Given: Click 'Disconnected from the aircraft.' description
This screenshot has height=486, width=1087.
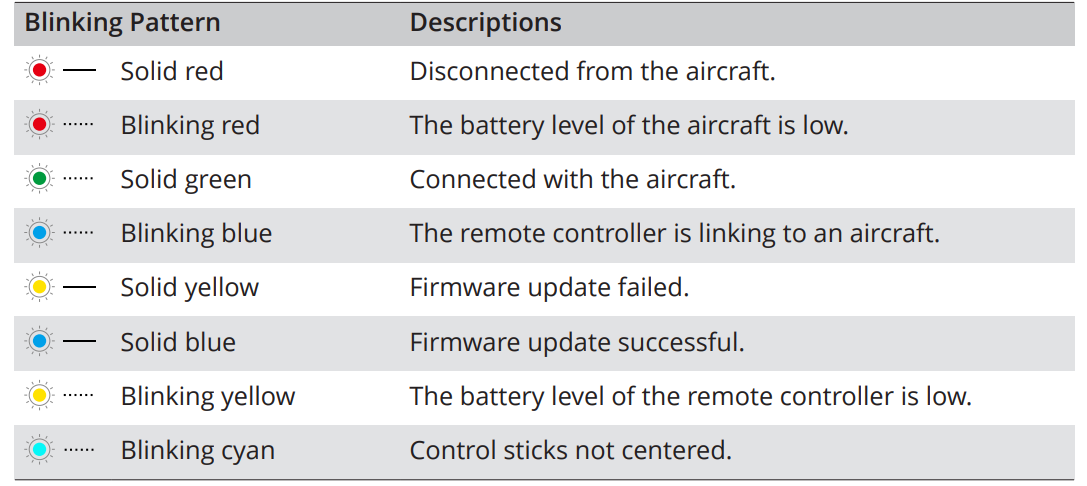Looking at the screenshot, I should coord(592,72).
